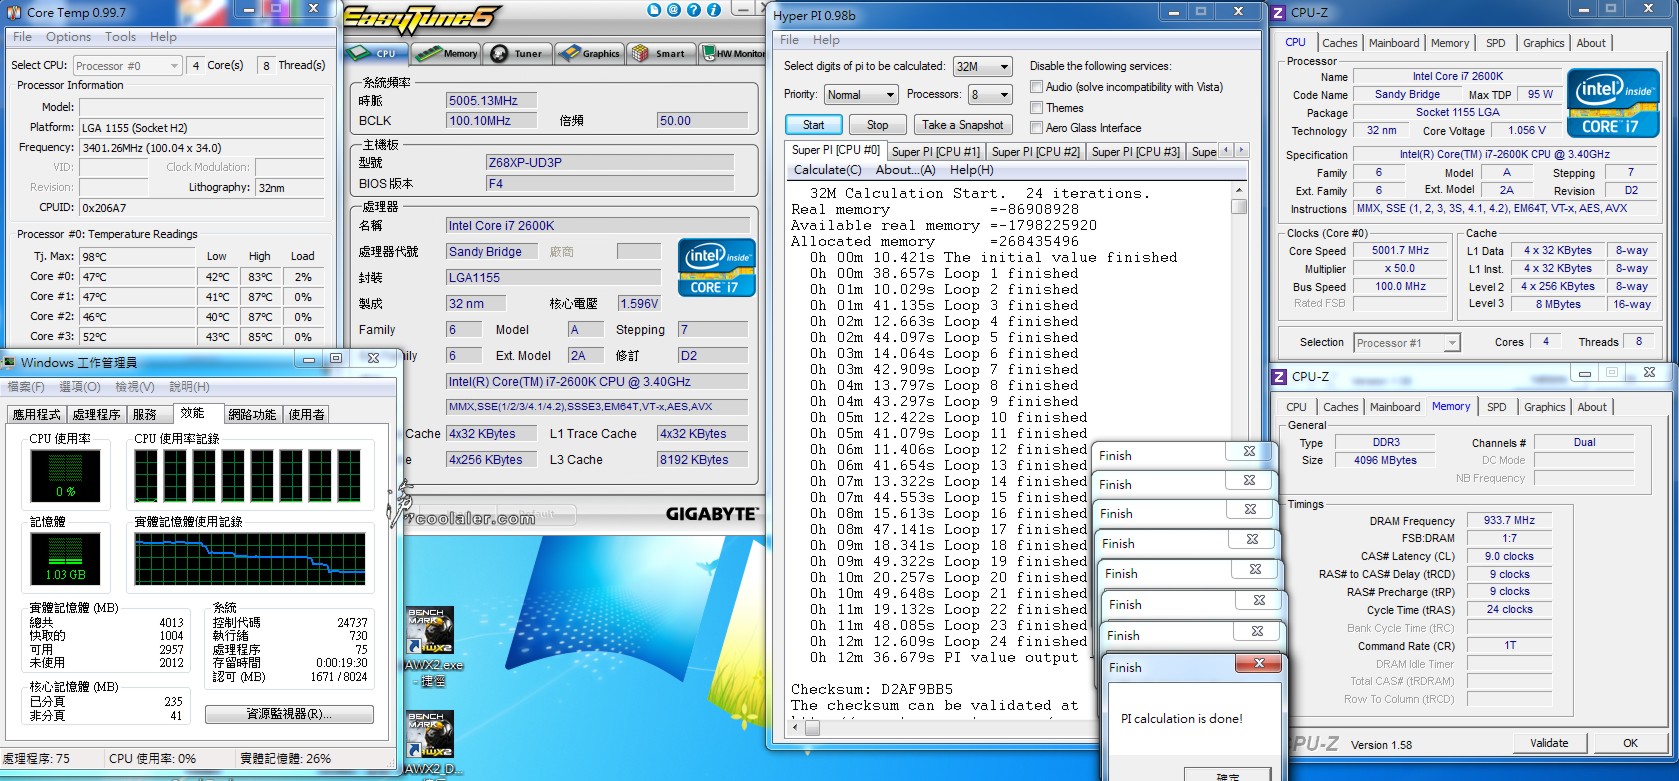Click Validate button in CPU-Z
The image size is (1679, 781).
click(1548, 743)
